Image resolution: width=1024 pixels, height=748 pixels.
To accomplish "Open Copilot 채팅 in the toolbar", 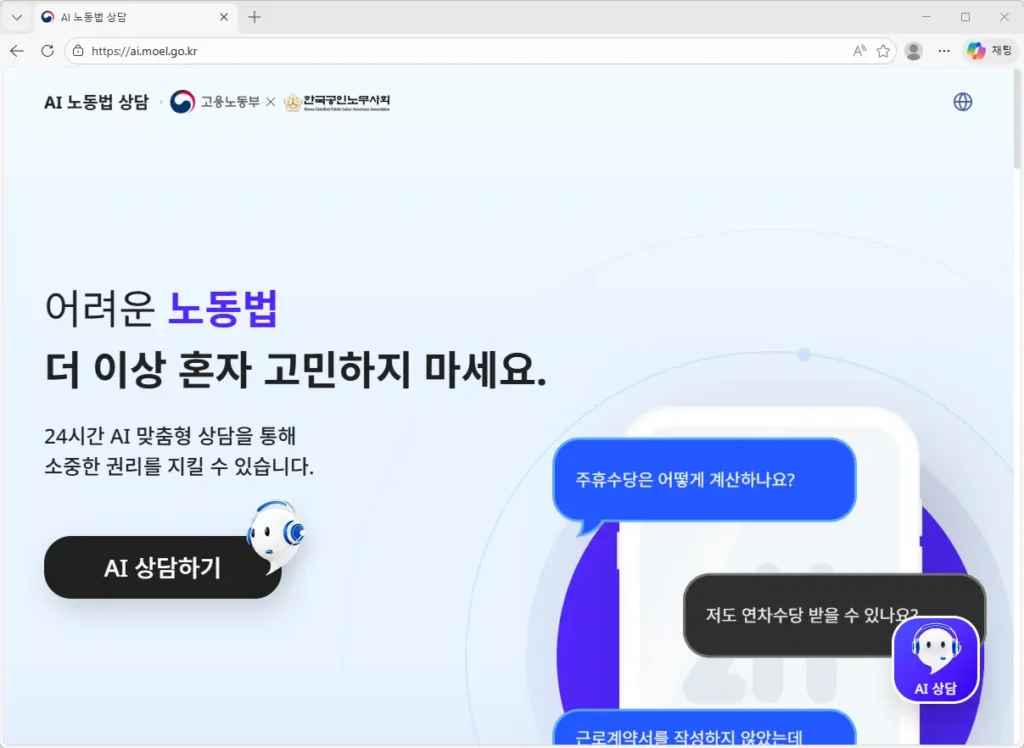I will tap(986, 51).
